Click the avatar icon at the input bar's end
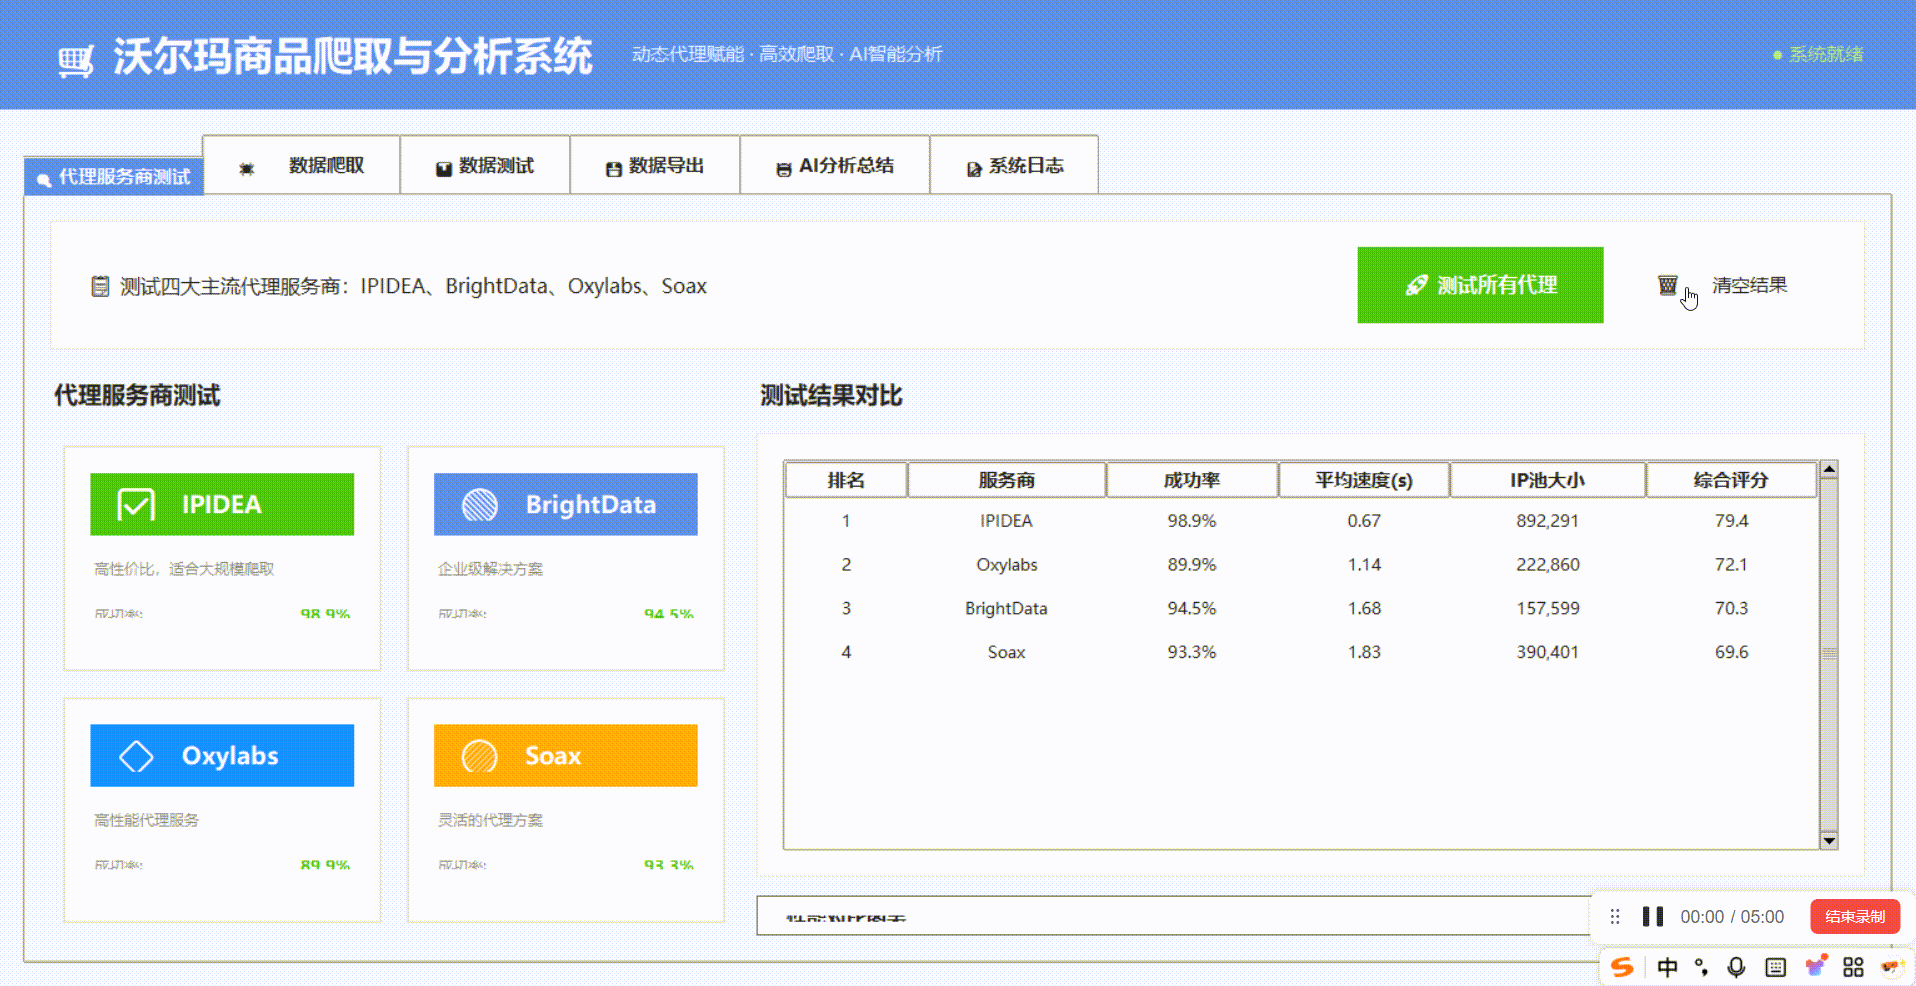The height and width of the screenshot is (986, 1916). pyautogui.click(x=1891, y=967)
